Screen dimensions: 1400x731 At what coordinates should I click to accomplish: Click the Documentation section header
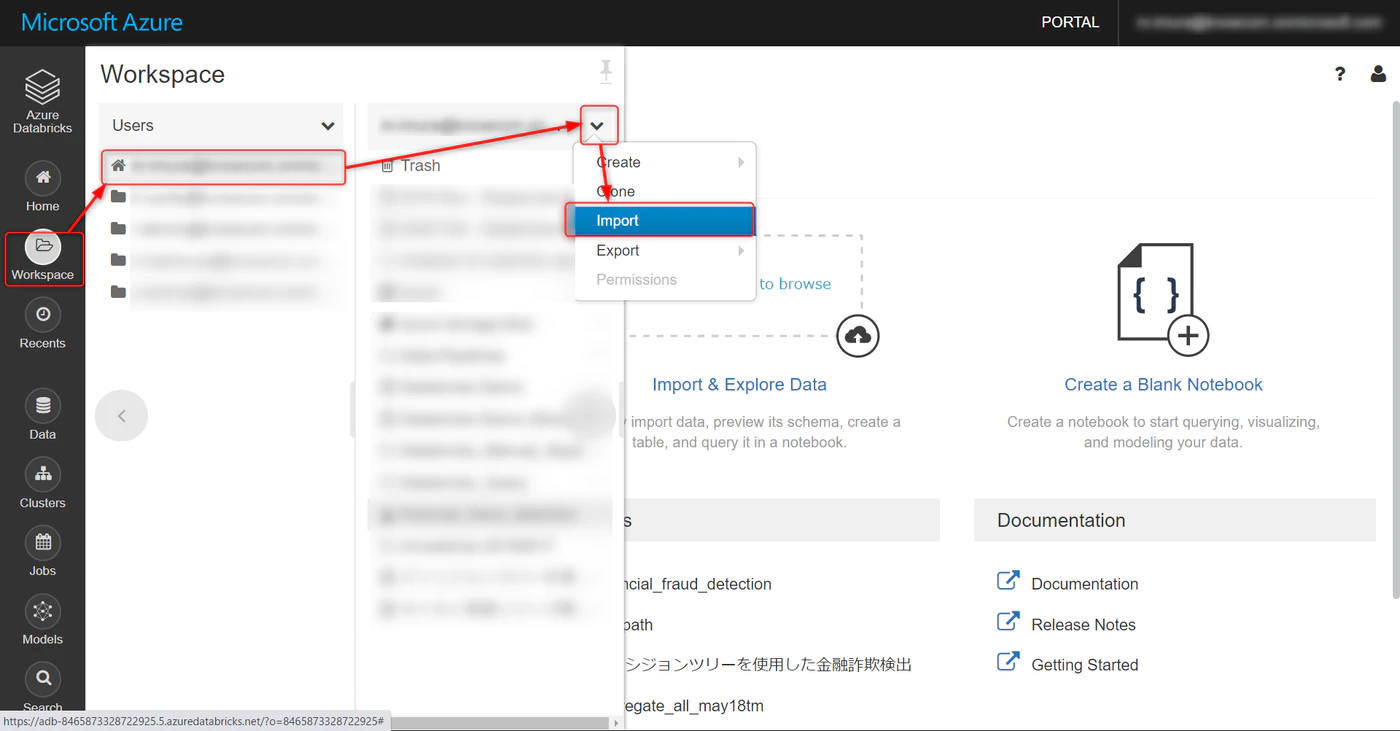pyautogui.click(x=1174, y=520)
